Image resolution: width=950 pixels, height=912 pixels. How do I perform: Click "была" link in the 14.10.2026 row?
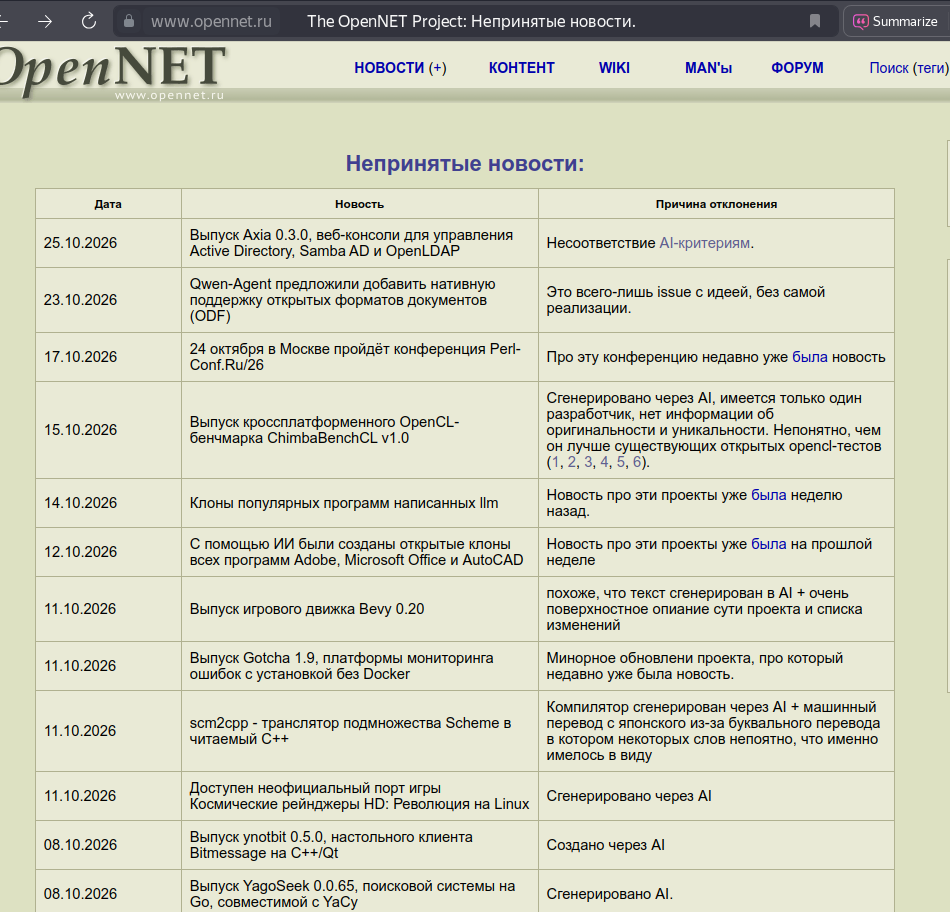tap(768, 495)
